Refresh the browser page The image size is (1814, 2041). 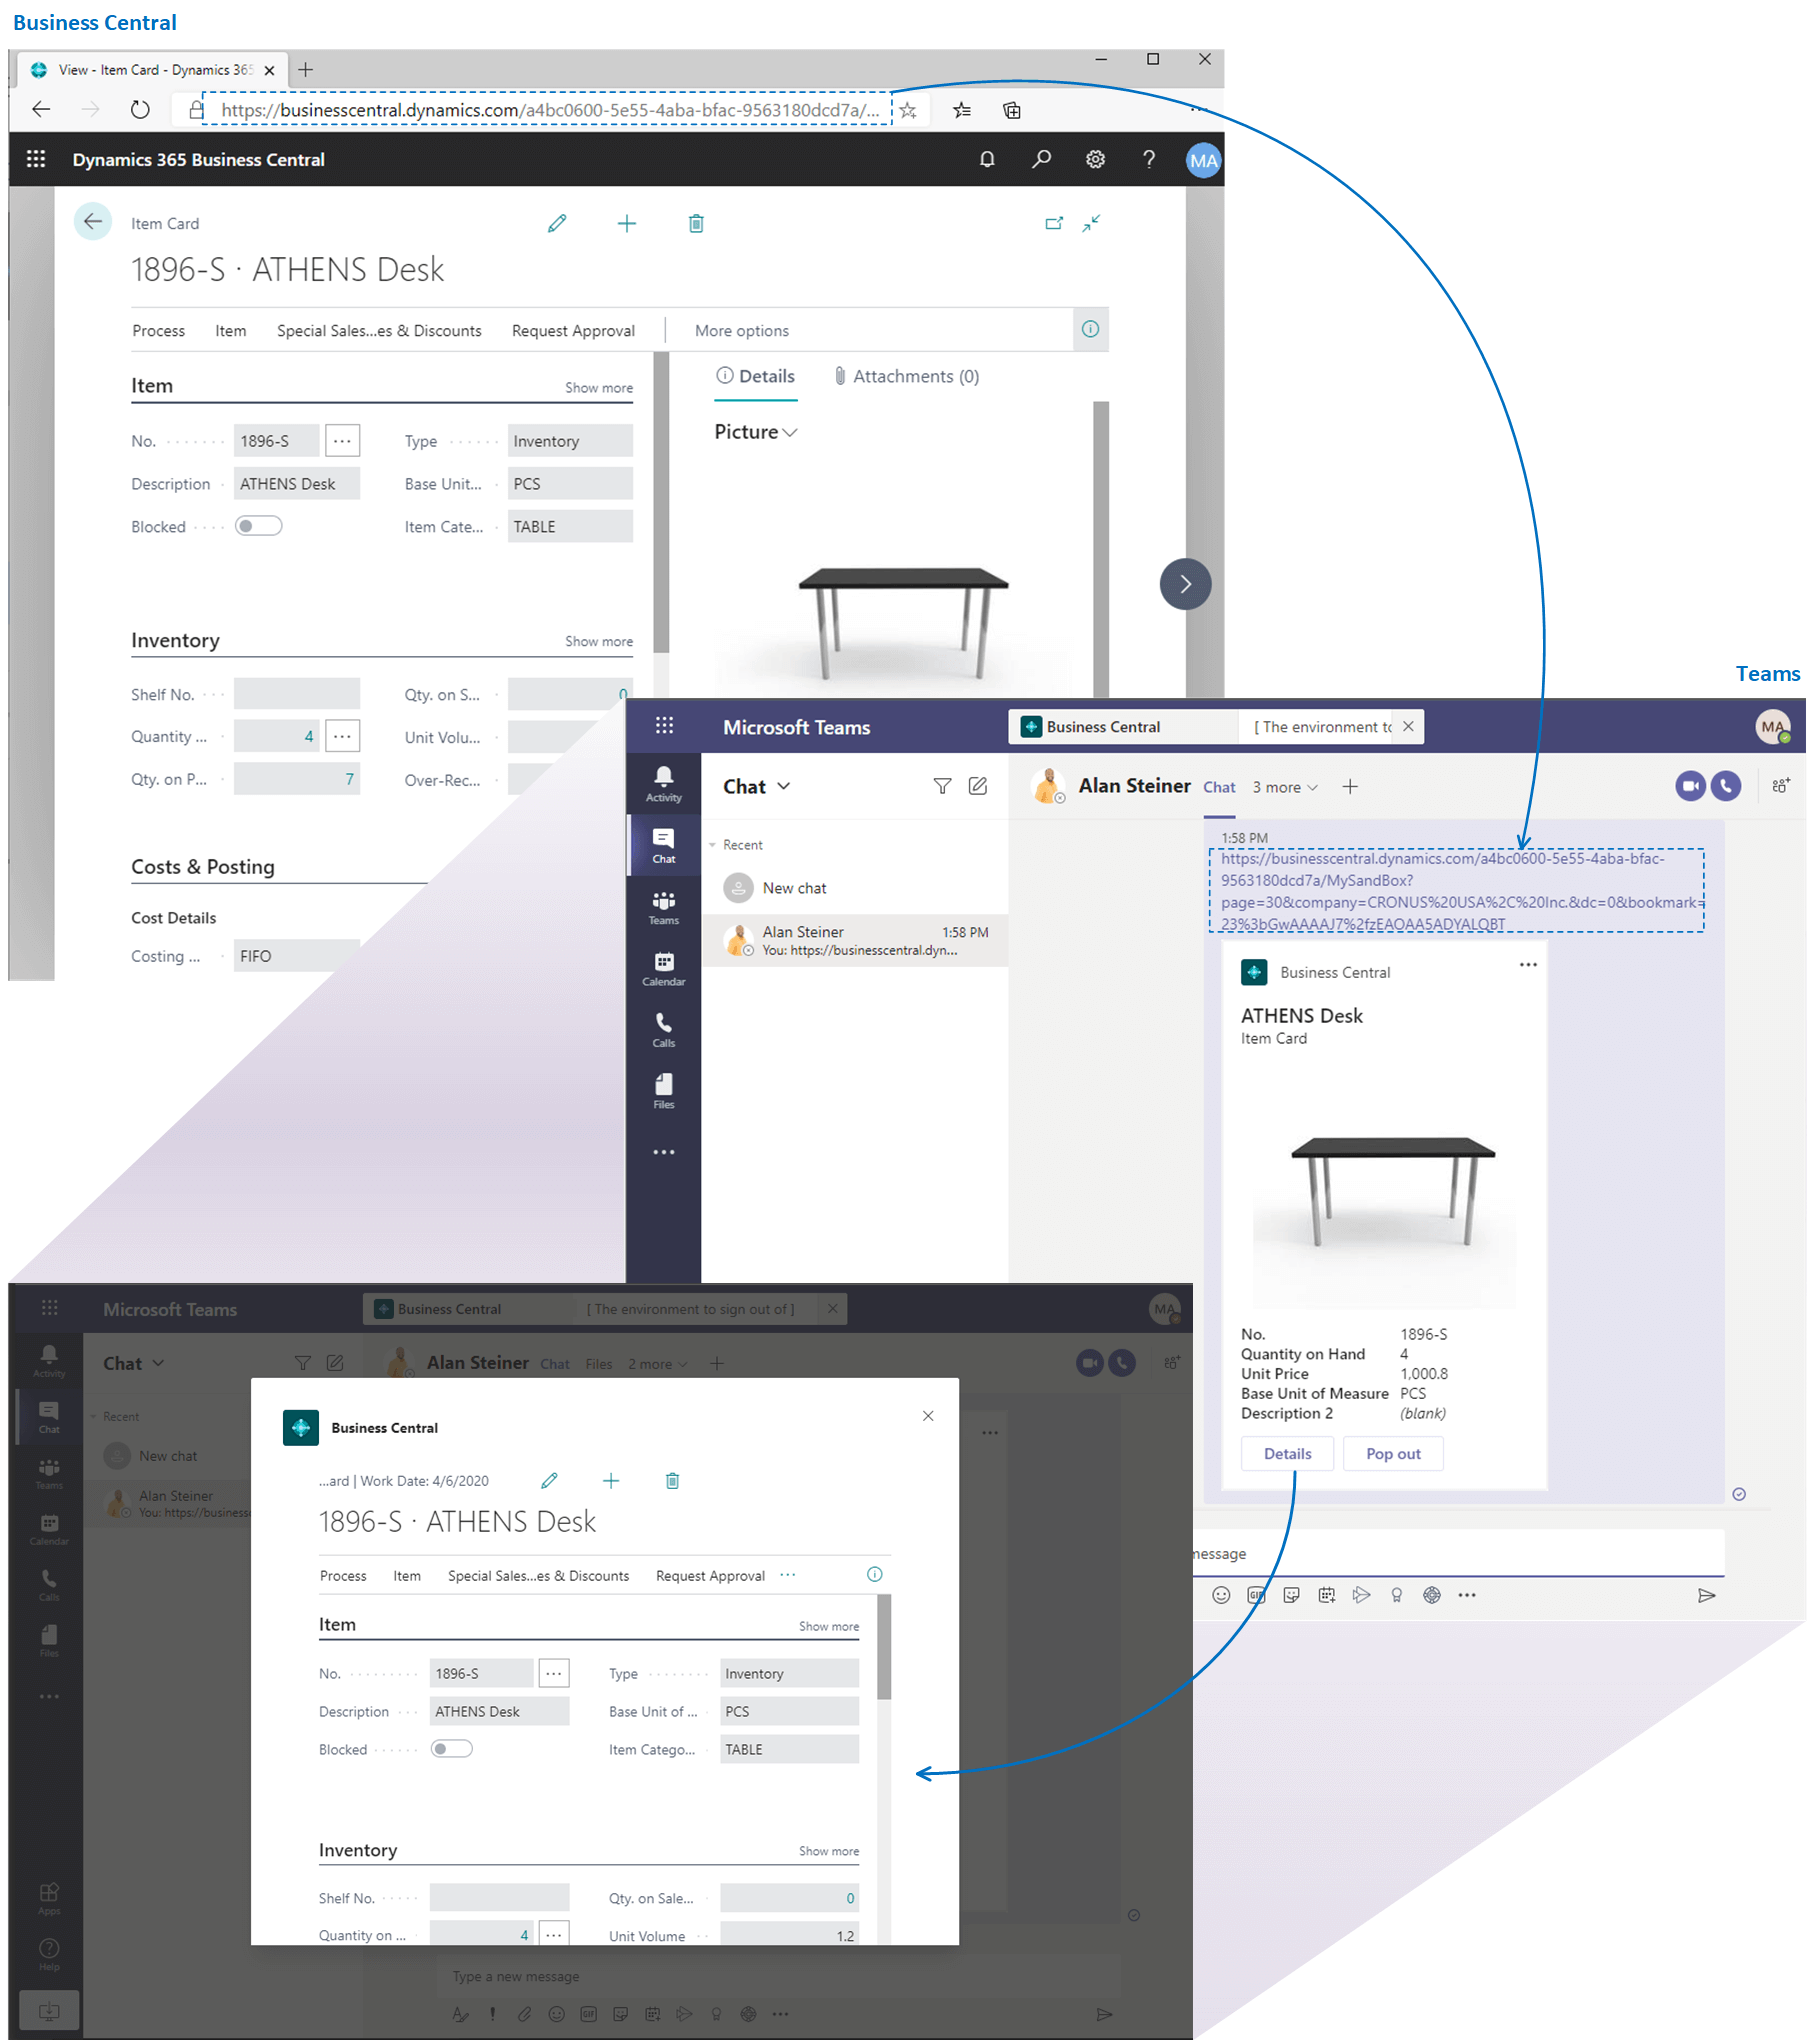pyautogui.click(x=140, y=110)
